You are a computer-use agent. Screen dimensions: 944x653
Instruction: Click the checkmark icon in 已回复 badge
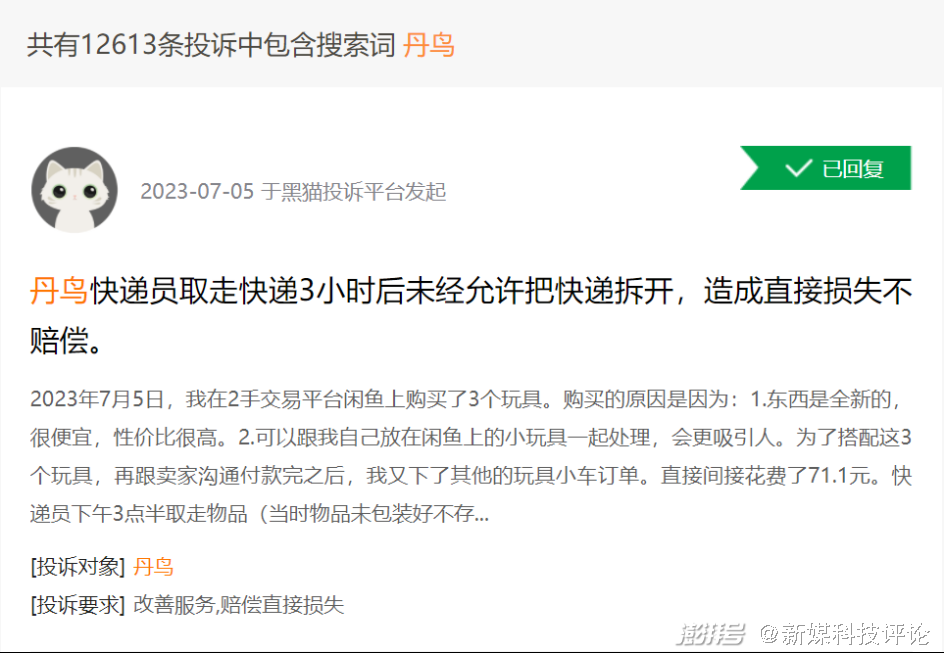(x=798, y=168)
